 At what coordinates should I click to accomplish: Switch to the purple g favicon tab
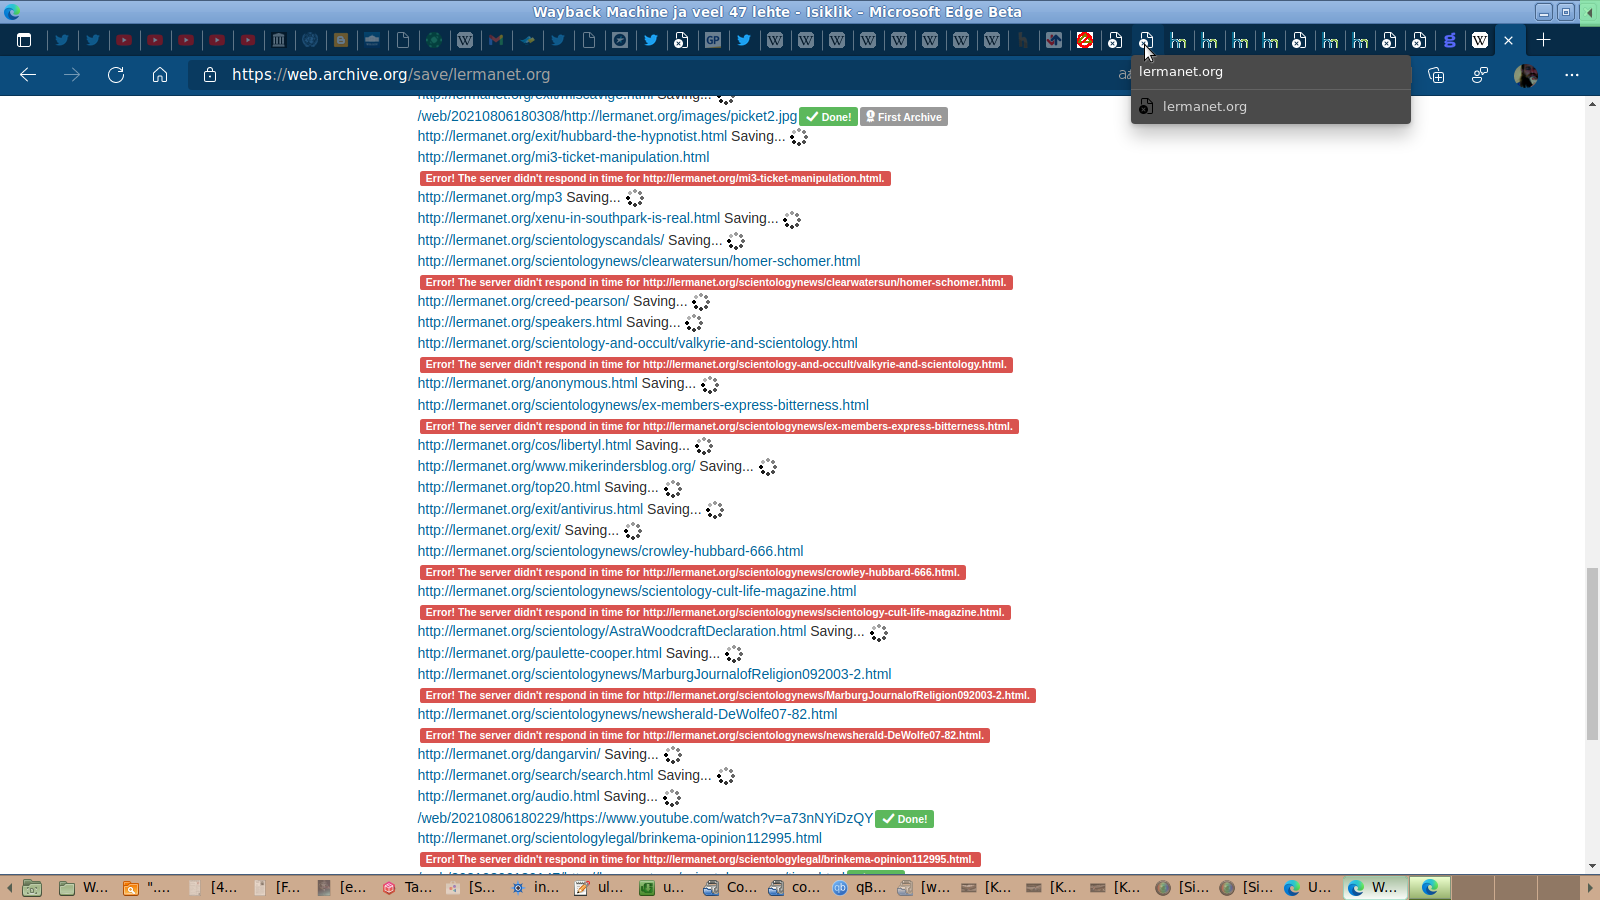pos(1450,41)
